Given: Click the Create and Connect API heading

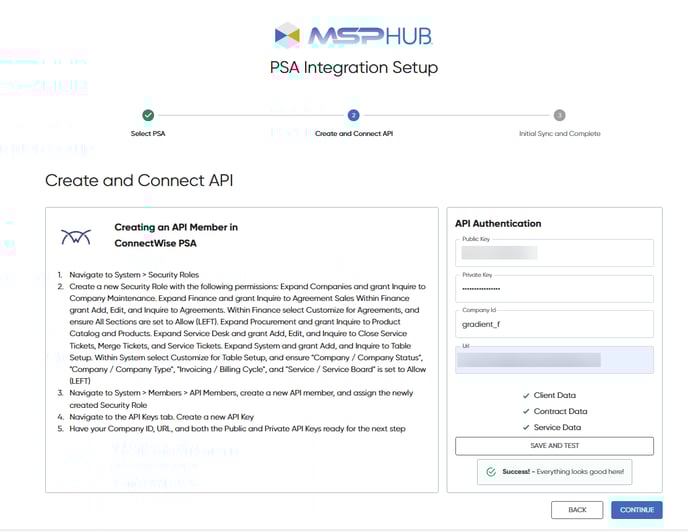Looking at the screenshot, I should click(139, 180).
